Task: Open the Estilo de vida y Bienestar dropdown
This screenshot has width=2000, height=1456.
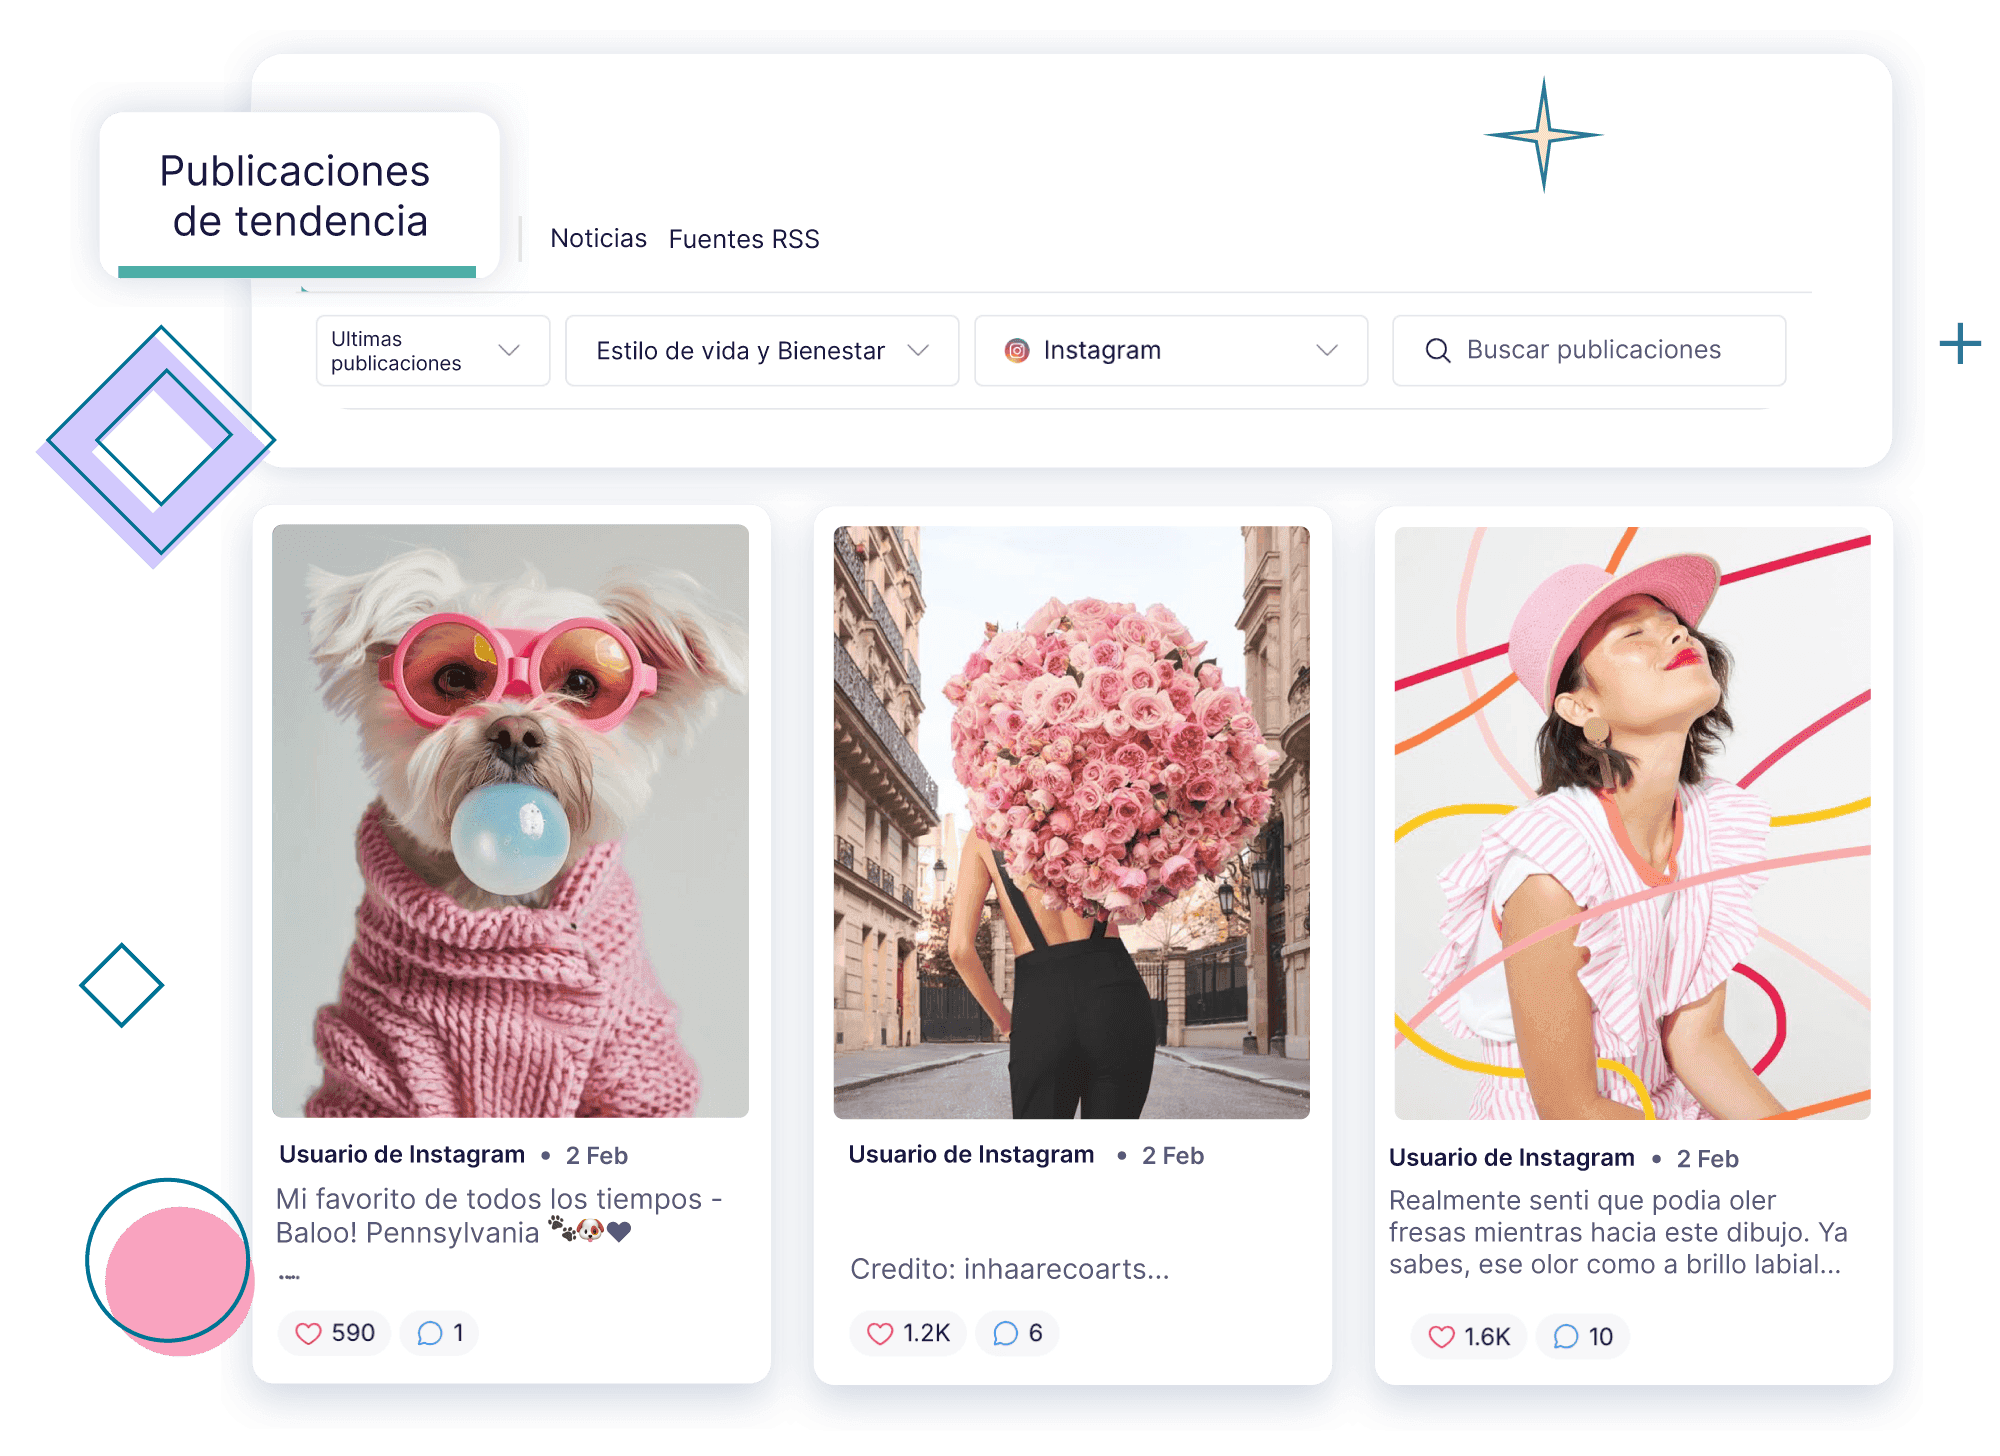Action: (x=918, y=350)
